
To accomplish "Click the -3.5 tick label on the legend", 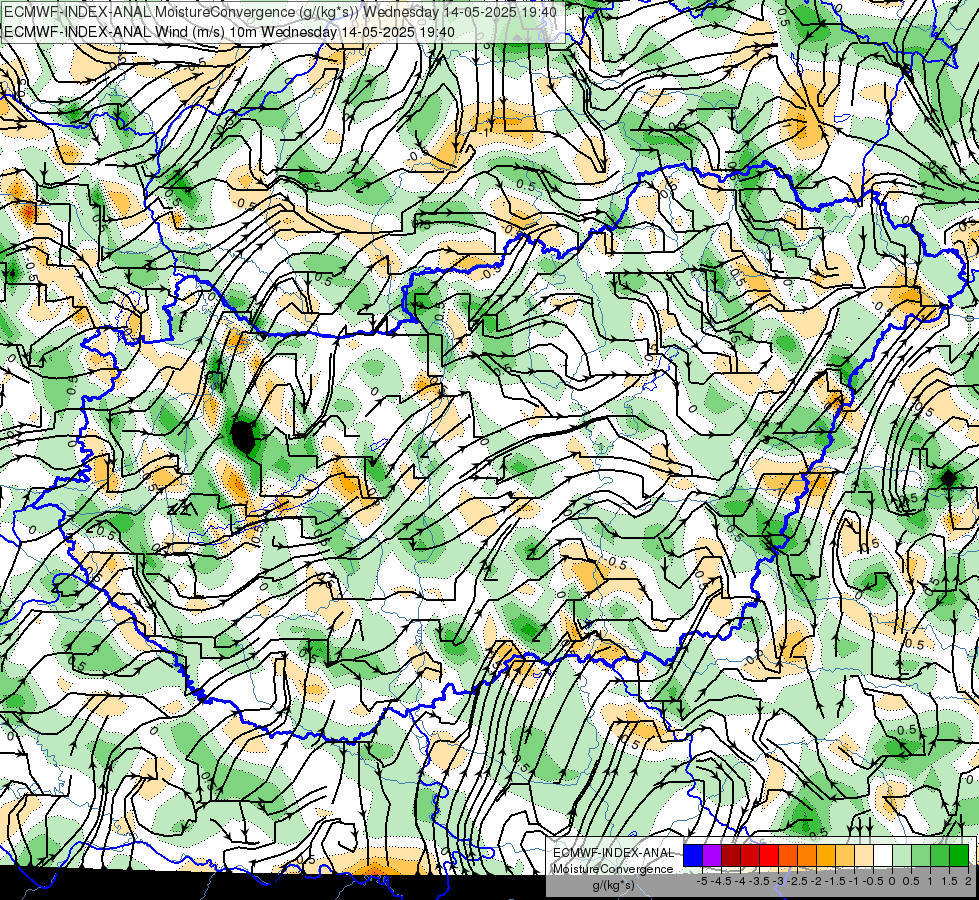I will click(x=759, y=881).
